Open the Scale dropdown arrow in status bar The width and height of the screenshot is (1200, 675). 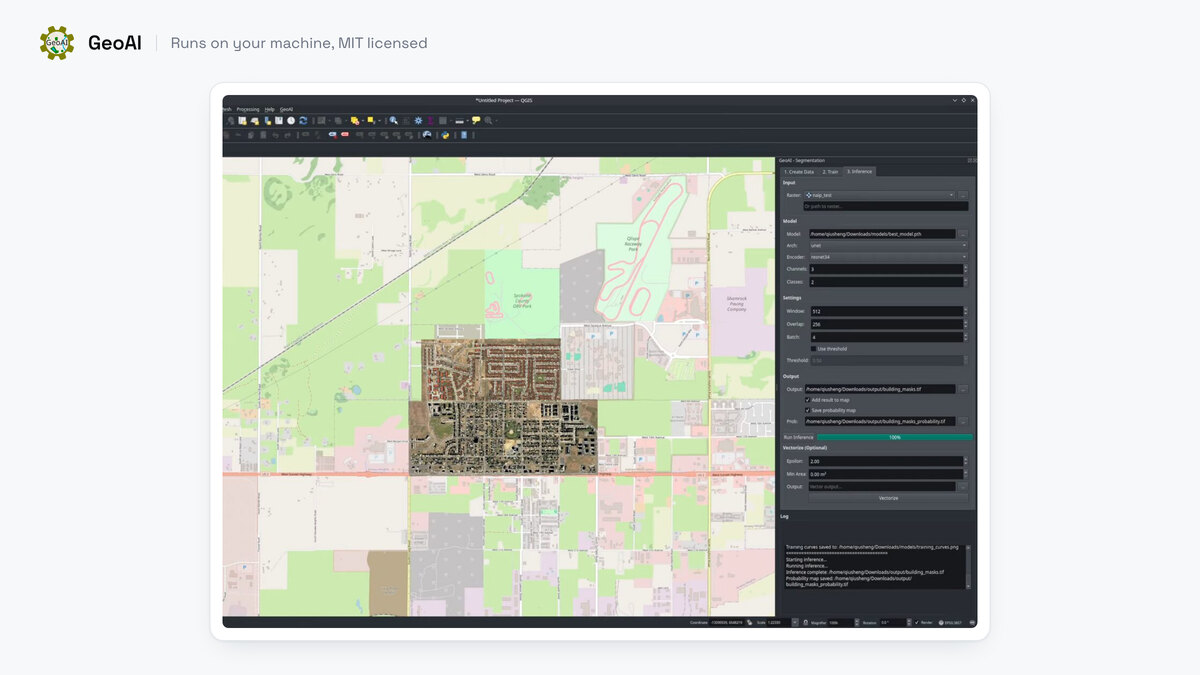pos(795,622)
